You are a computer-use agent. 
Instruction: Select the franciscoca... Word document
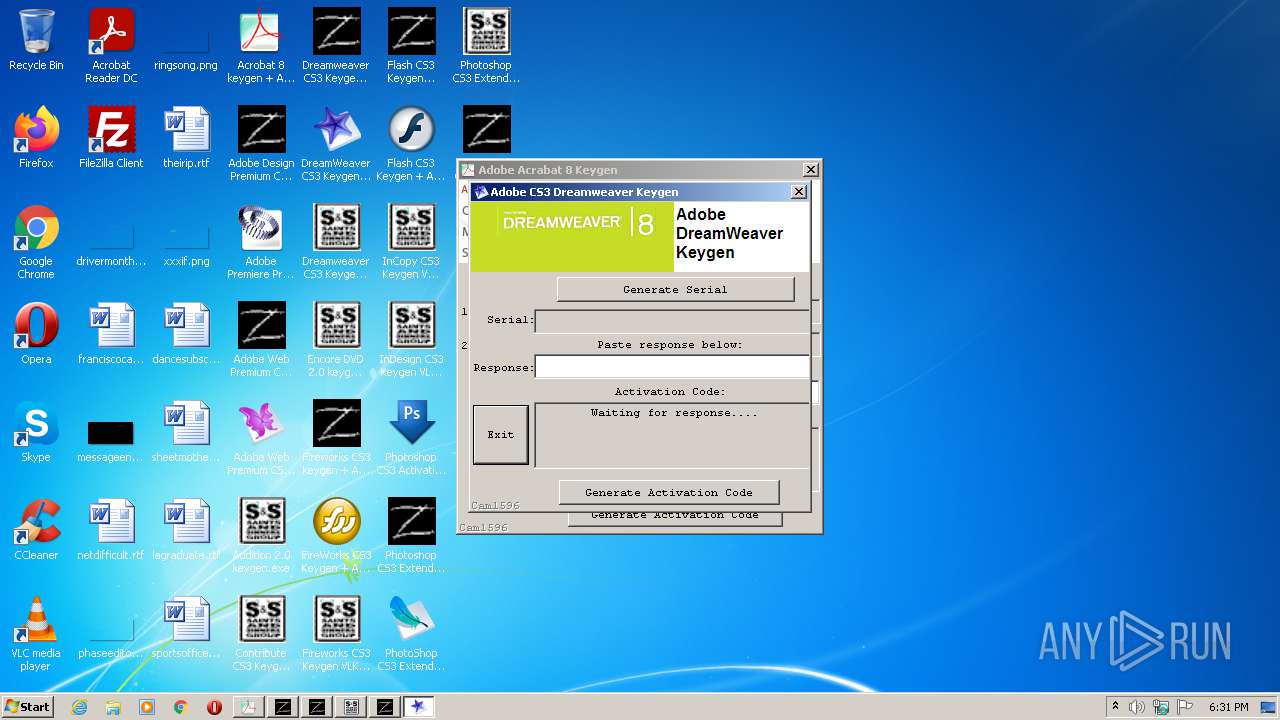pos(111,334)
